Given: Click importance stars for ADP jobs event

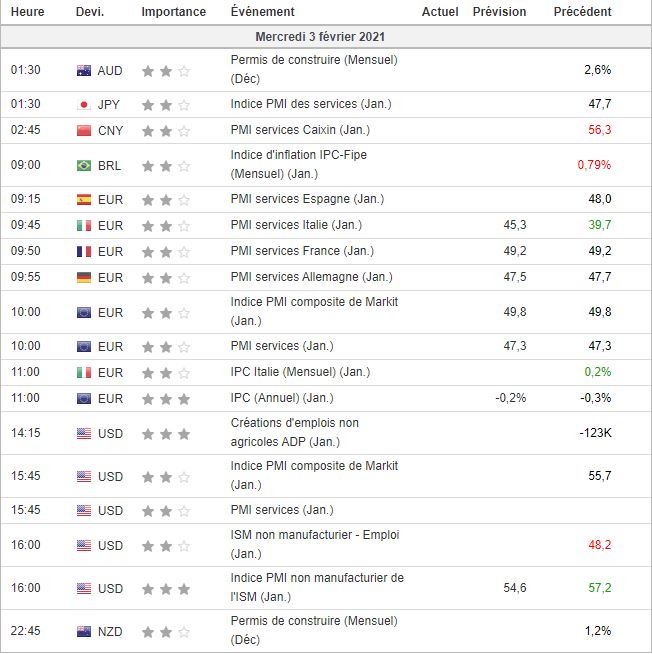Looking at the screenshot, I should point(166,433).
